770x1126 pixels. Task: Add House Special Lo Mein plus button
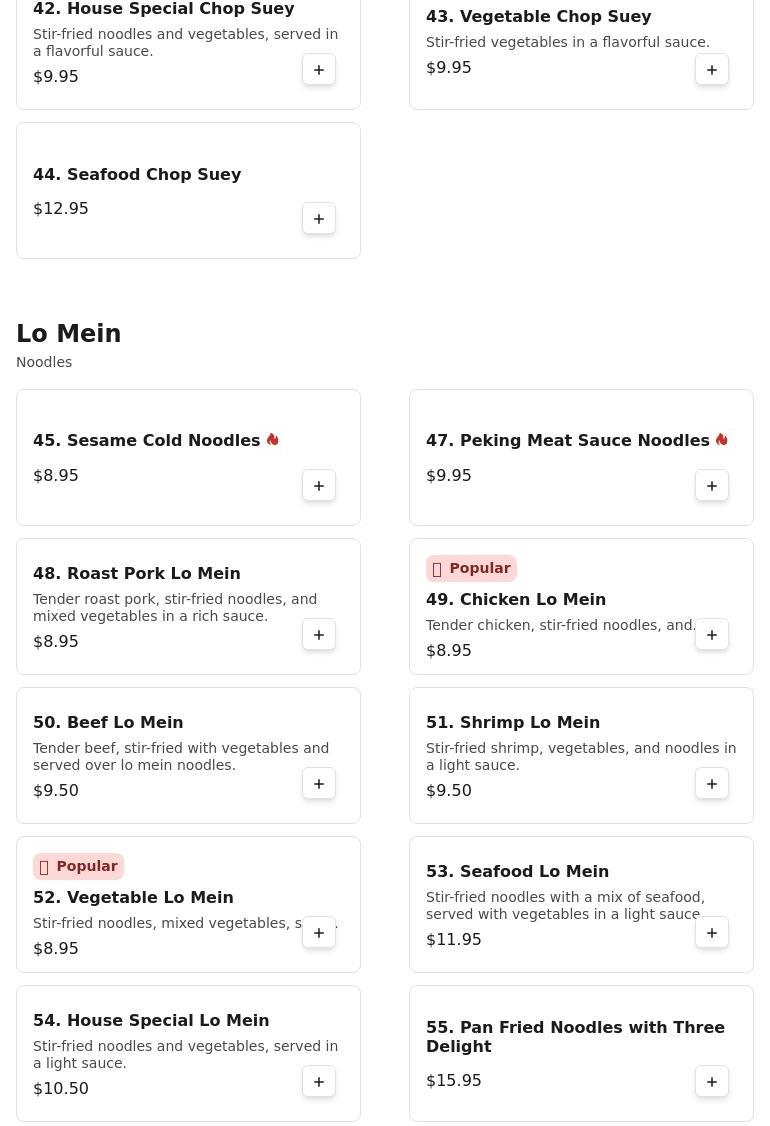pyautogui.click(x=319, y=1081)
